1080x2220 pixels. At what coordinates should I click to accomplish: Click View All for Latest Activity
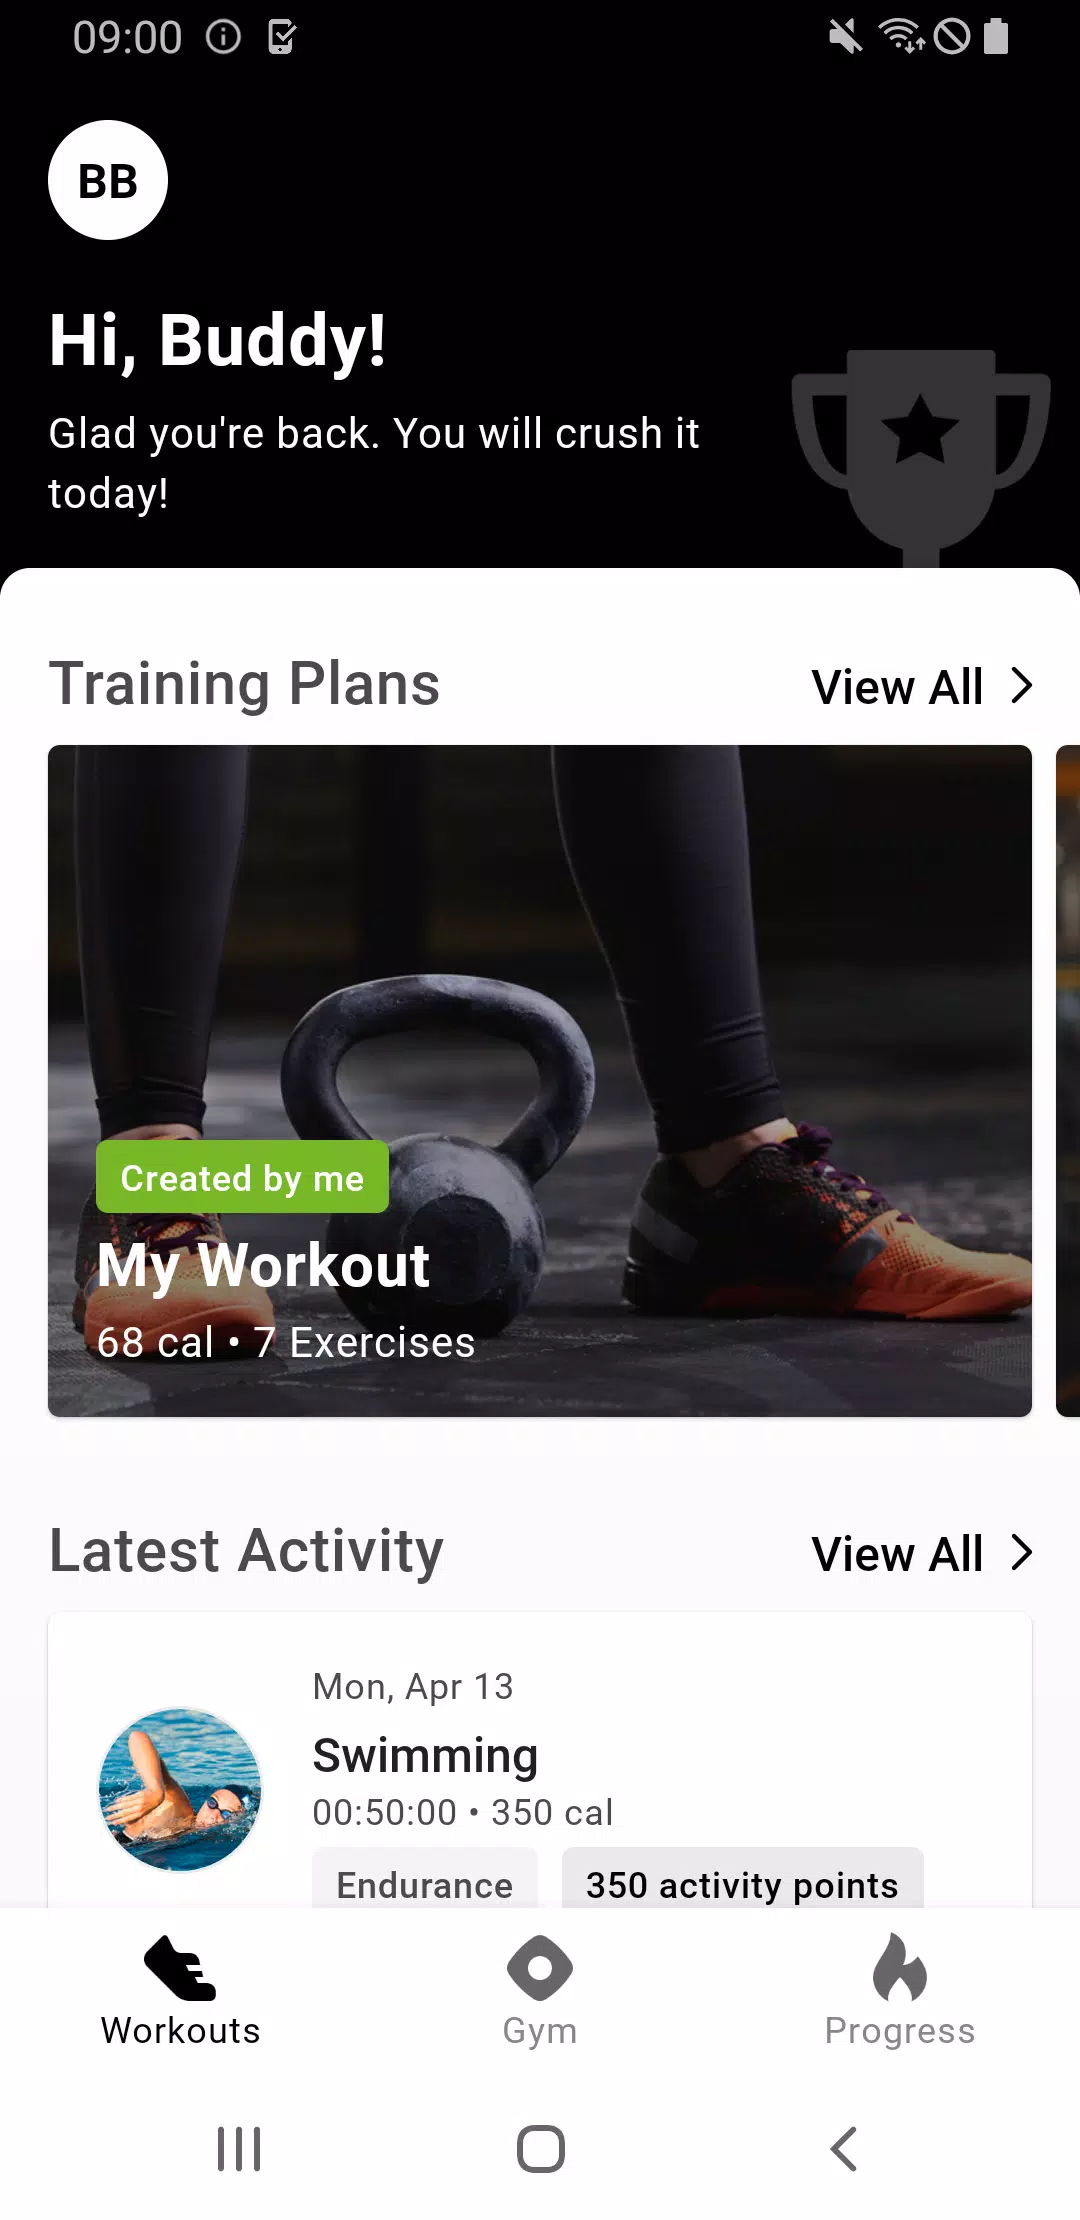tap(897, 1554)
